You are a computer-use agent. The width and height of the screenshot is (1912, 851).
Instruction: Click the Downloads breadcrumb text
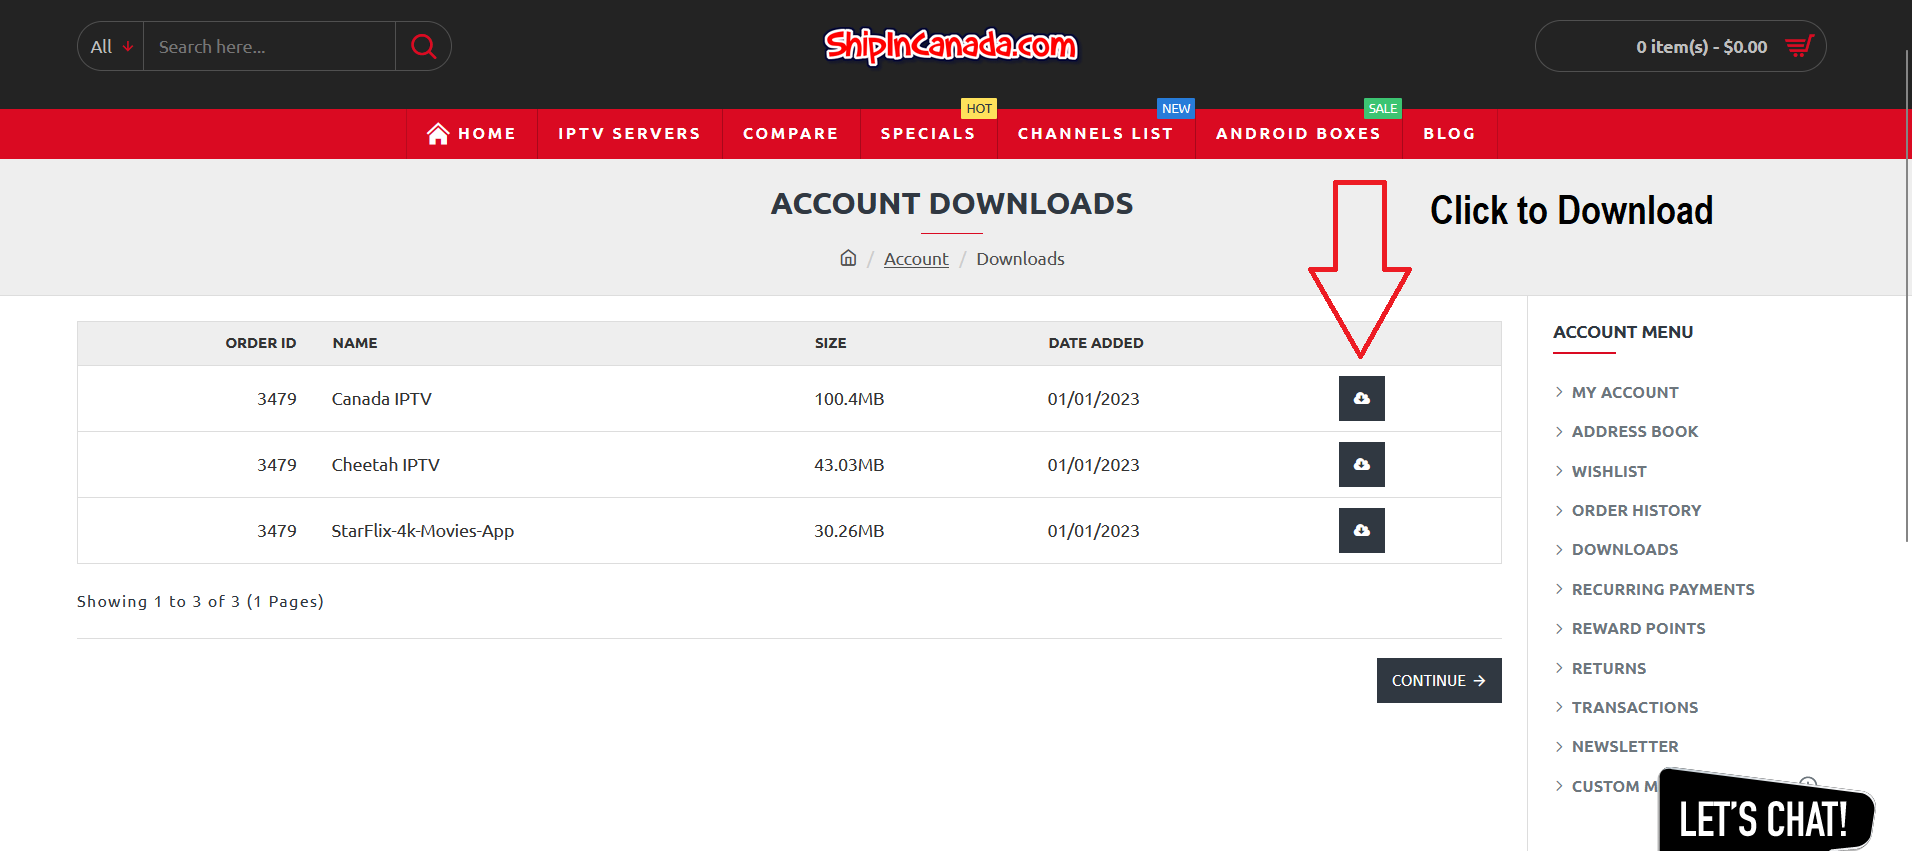click(x=1020, y=259)
